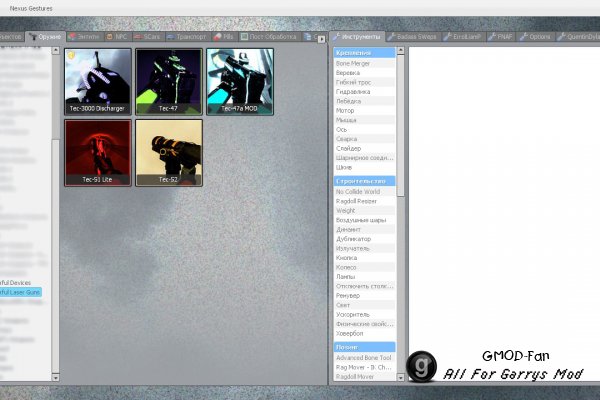Screen dimensions: 600x400
Task: Pick the Tec-52 weapon icon
Action: click(x=169, y=153)
